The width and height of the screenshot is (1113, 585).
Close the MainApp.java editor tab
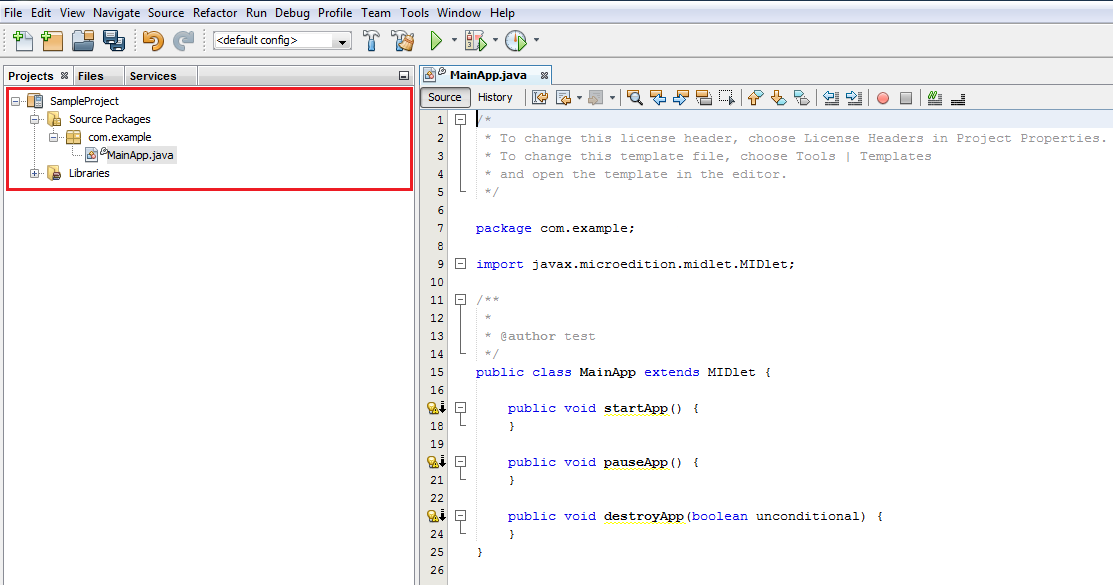point(544,75)
